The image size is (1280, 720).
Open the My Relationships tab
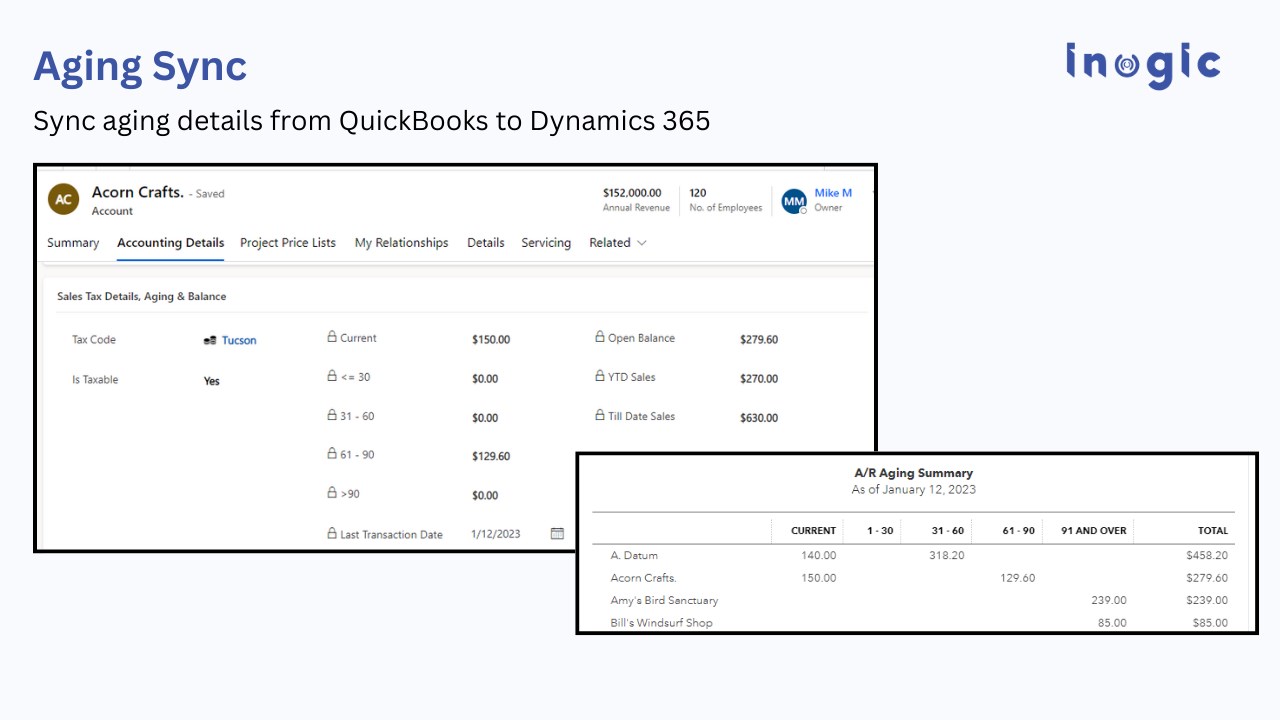click(x=401, y=243)
